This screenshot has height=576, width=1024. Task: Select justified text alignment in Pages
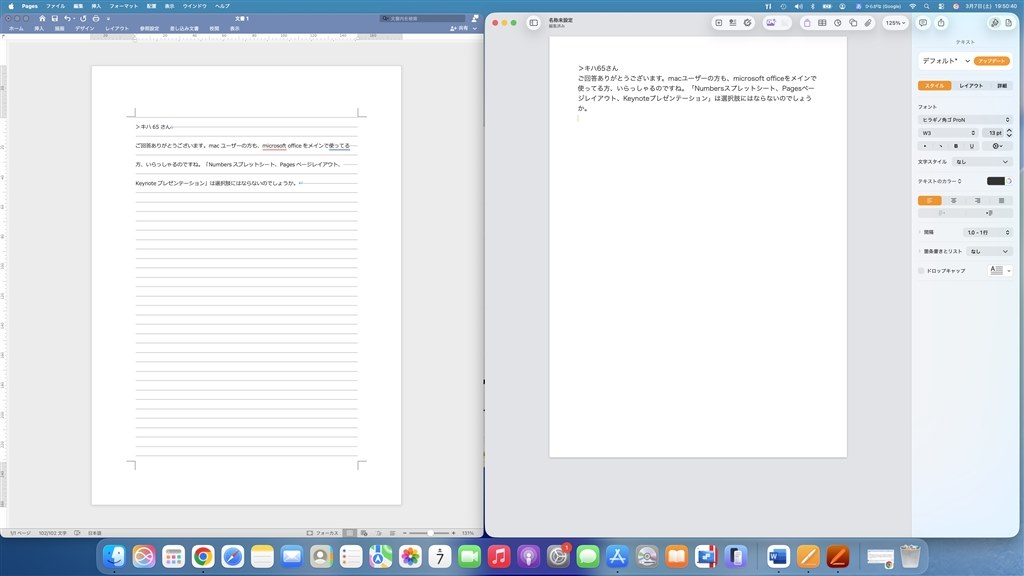1001,200
